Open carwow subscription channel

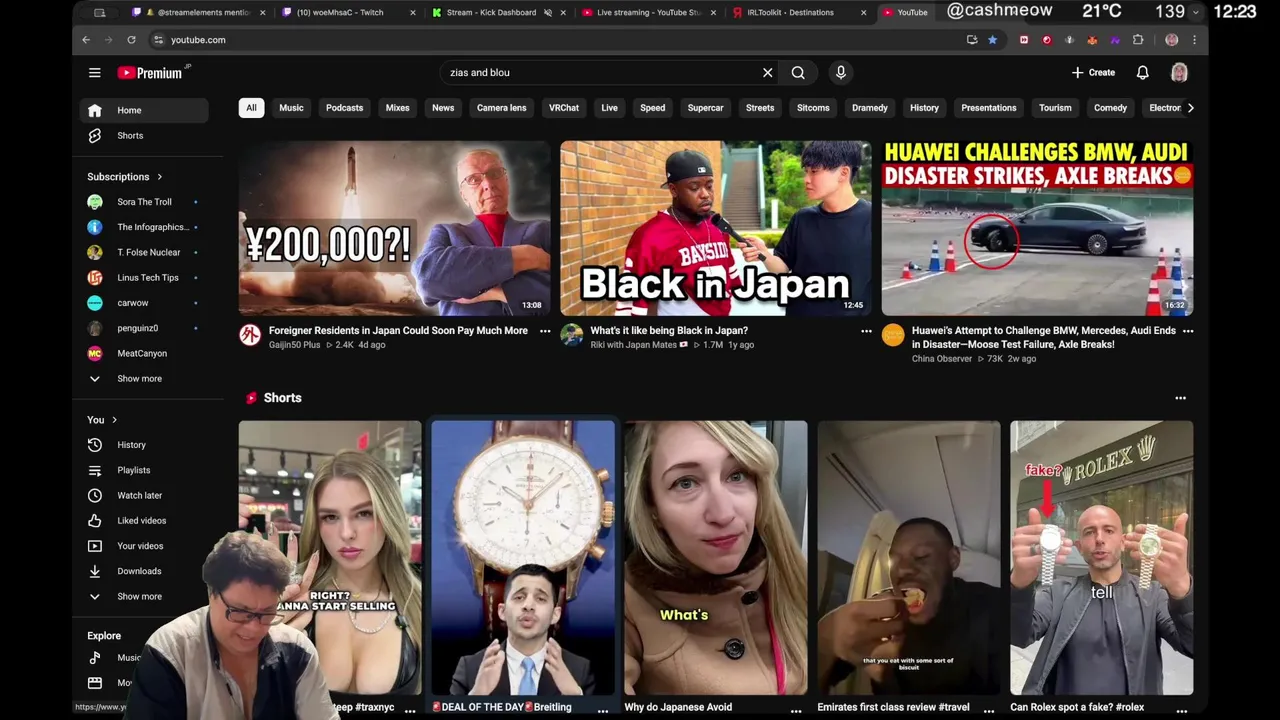(x=144, y=303)
